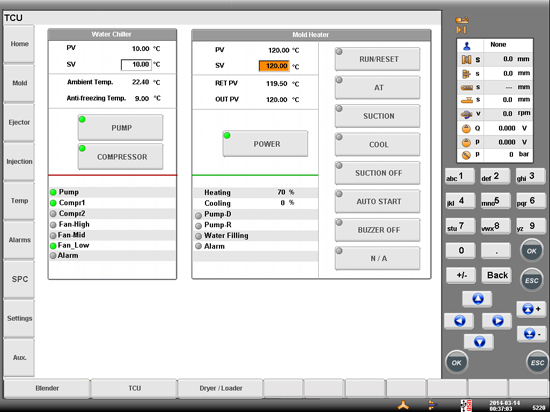Click the down arrow navigation key

[x=479, y=342]
